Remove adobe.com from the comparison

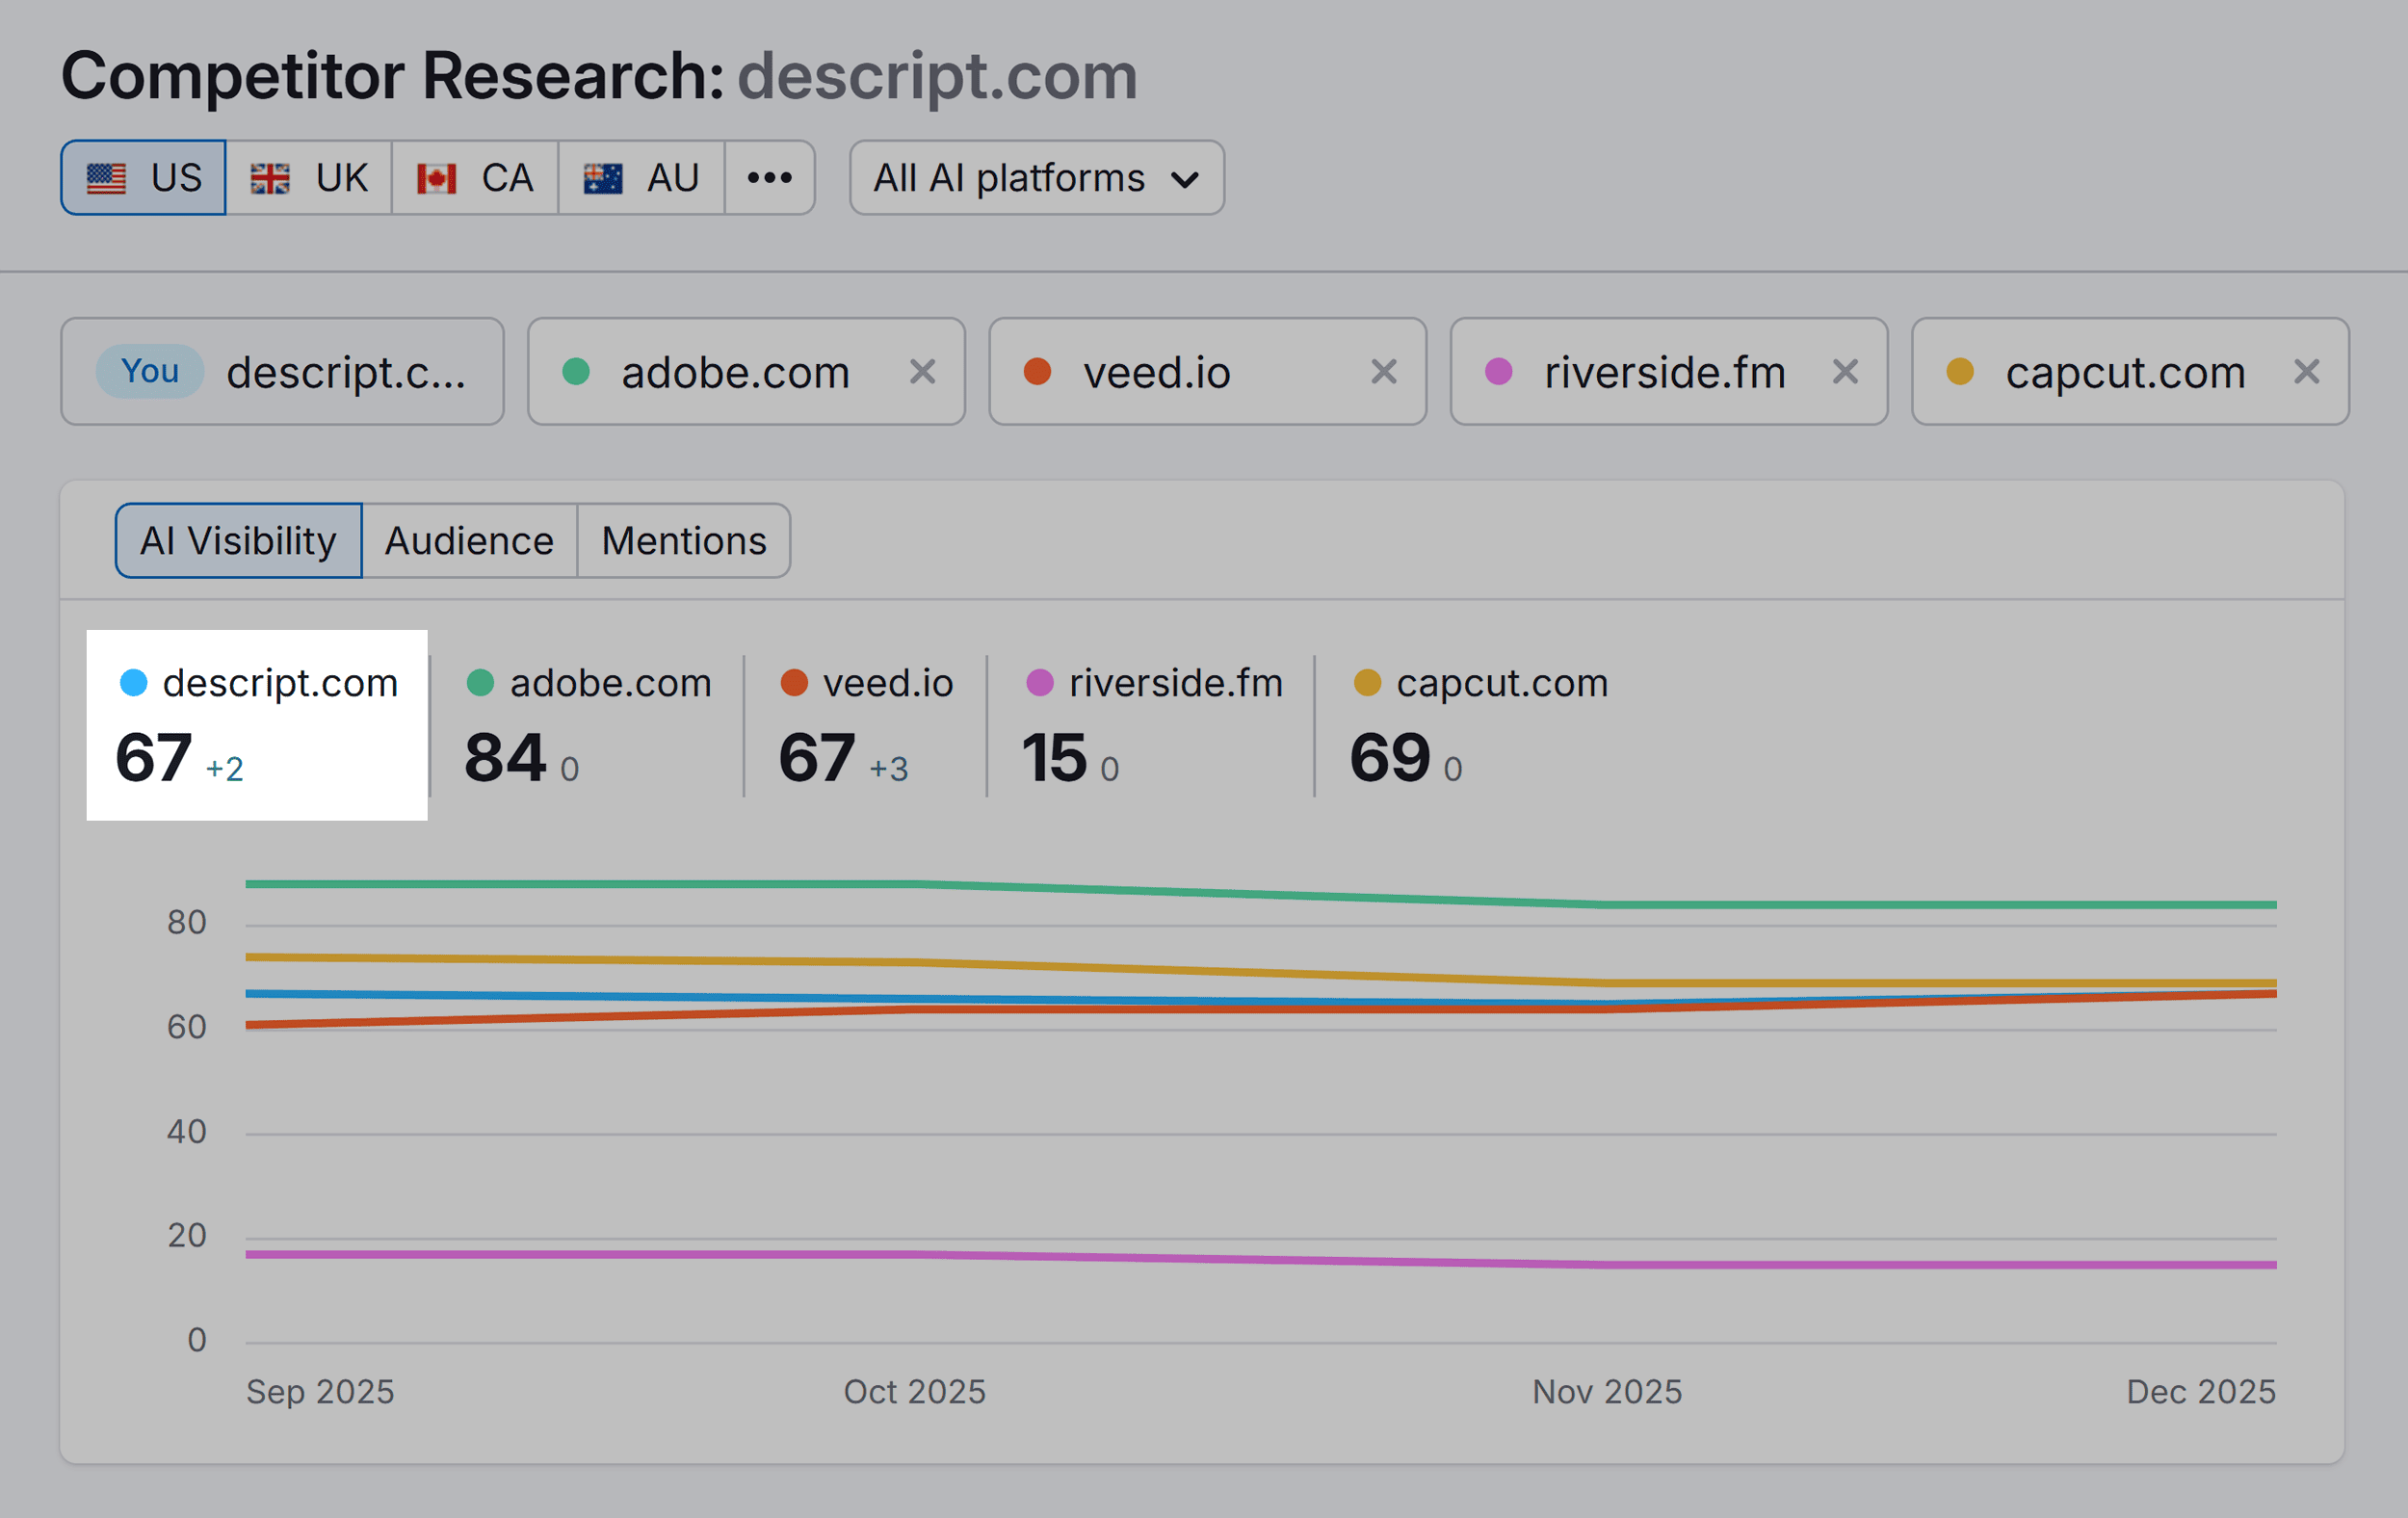(x=923, y=371)
